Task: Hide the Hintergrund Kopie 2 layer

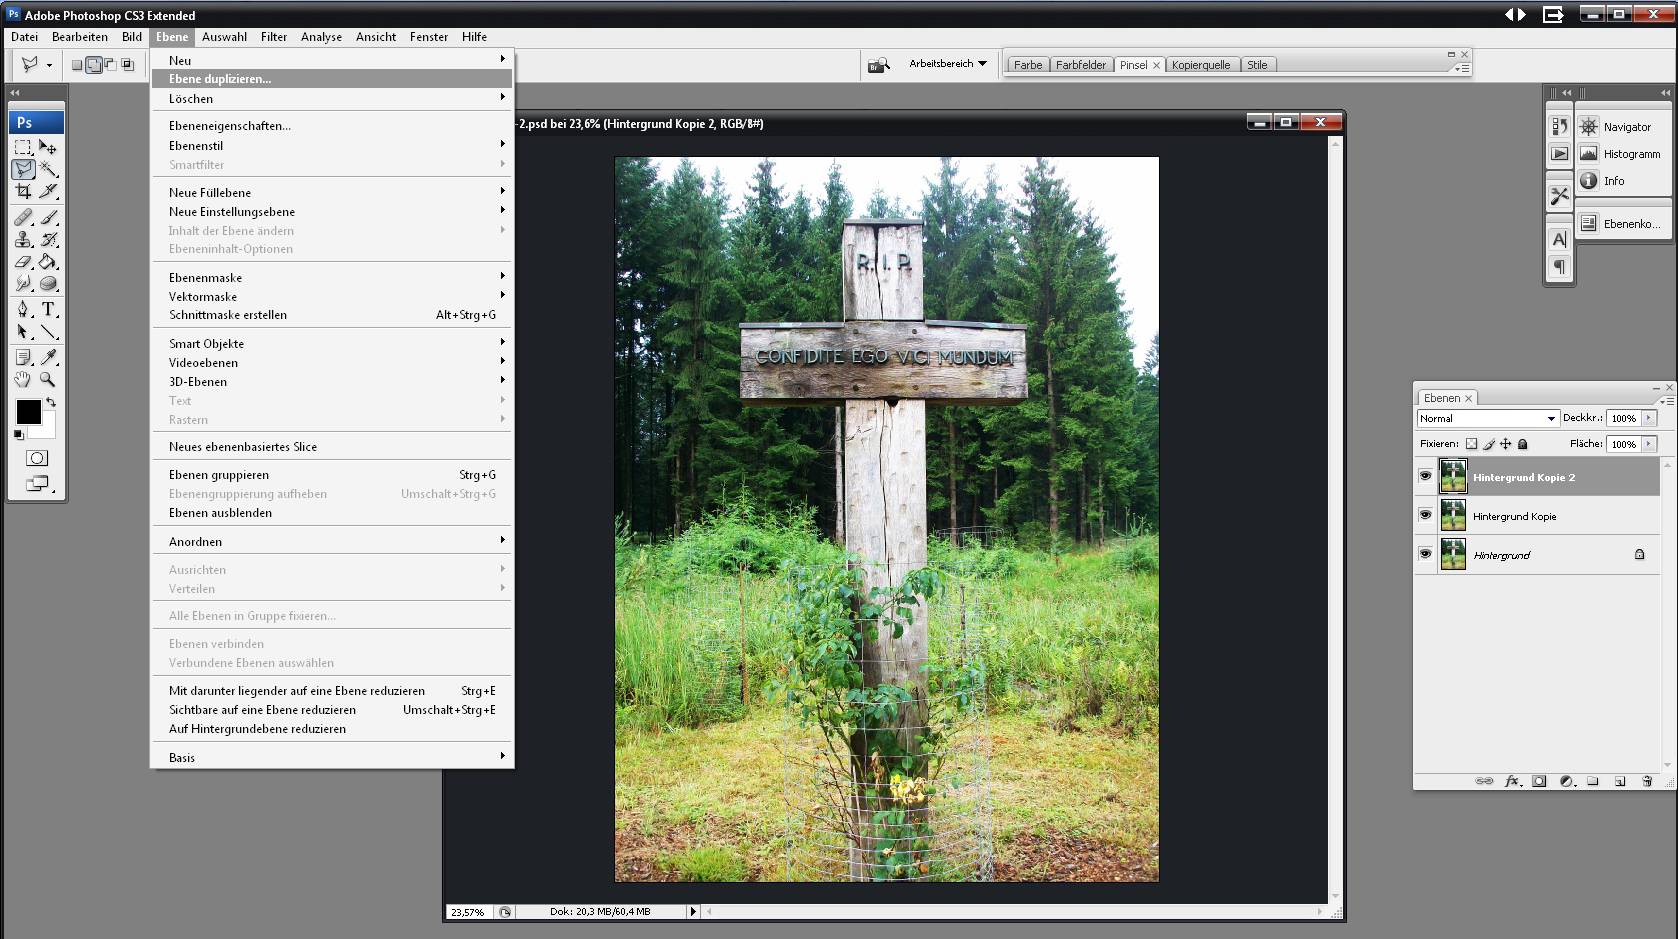Action: coord(1425,477)
